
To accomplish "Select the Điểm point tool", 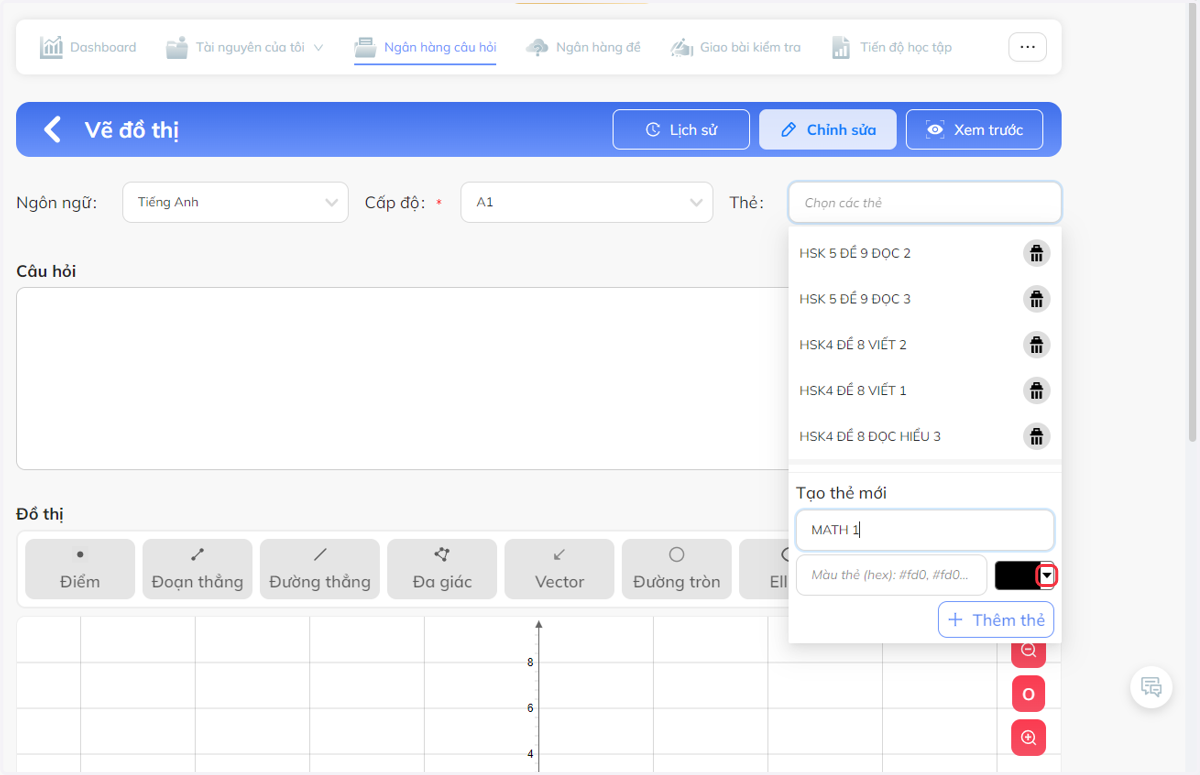I will pos(80,569).
